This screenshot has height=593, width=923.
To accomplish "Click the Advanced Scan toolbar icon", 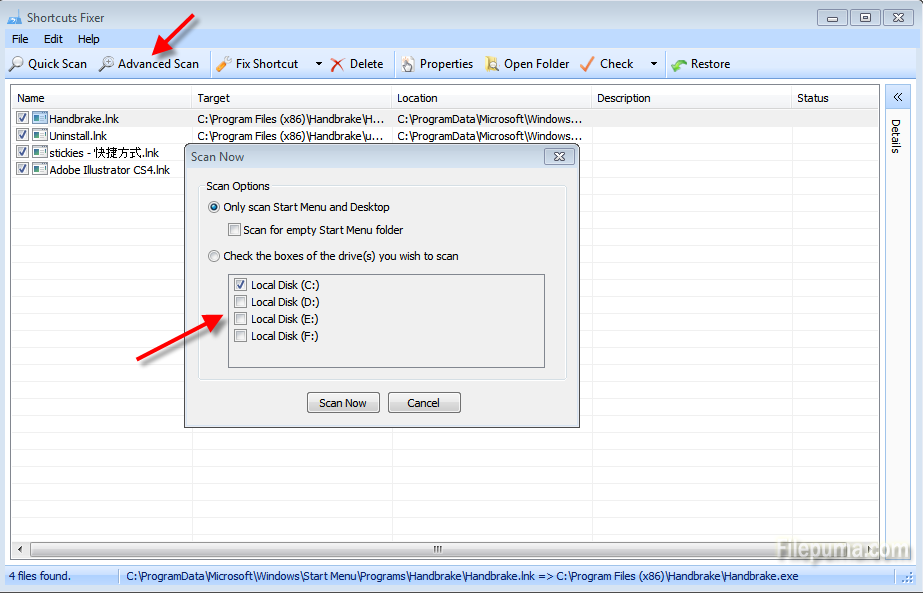I will [x=106, y=64].
